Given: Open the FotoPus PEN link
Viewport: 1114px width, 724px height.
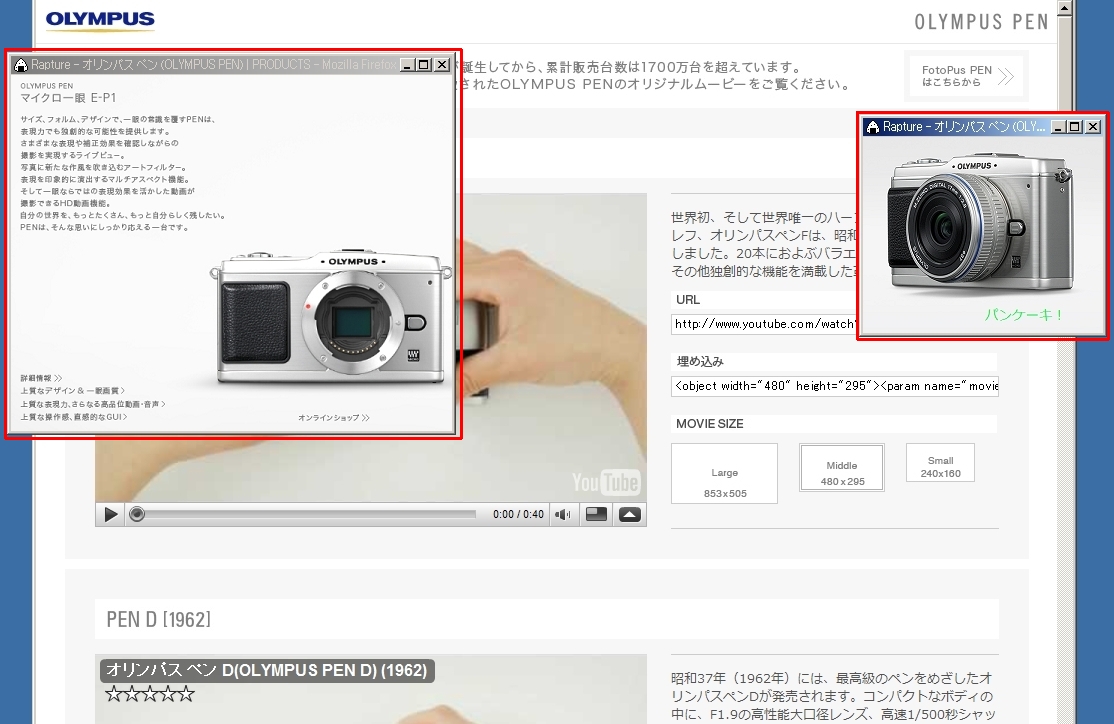Looking at the screenshot, I should pos(966,76).
